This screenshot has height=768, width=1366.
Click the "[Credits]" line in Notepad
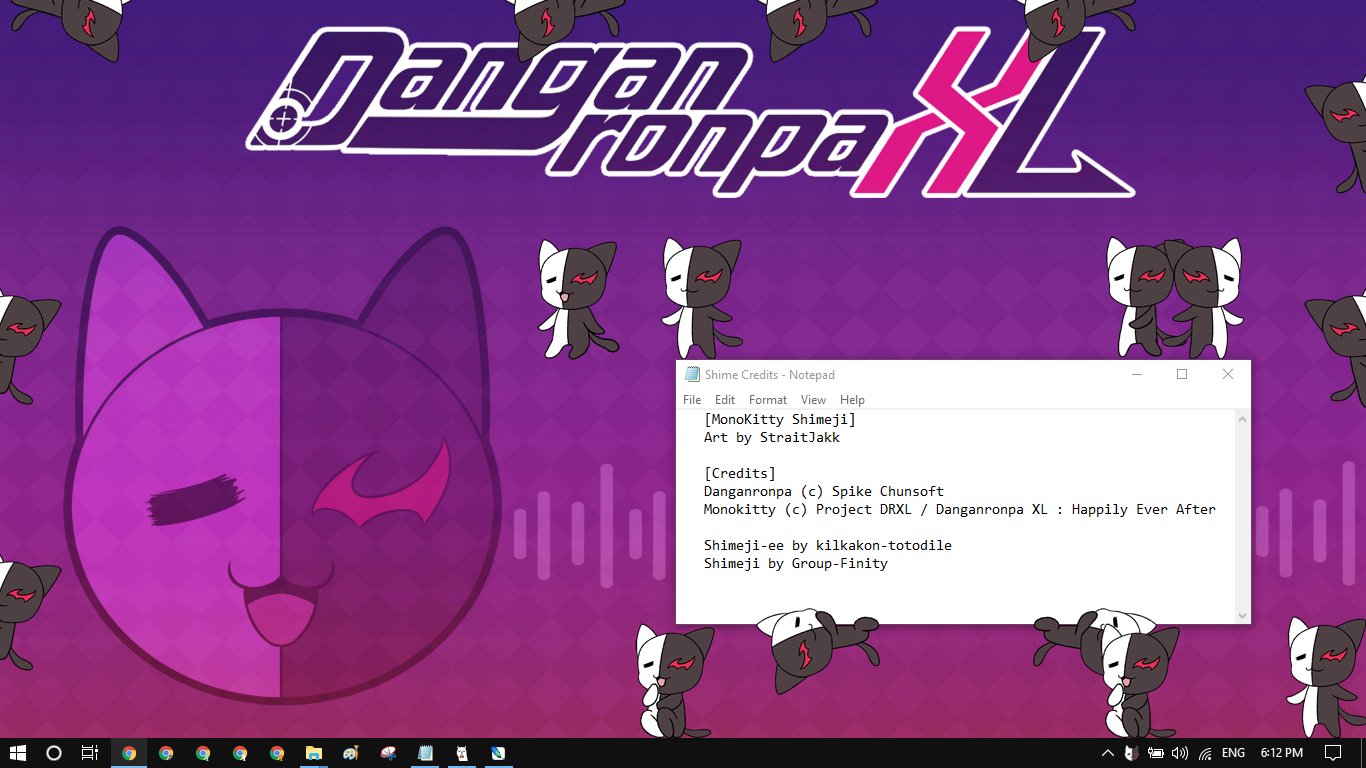click(740, 474)
